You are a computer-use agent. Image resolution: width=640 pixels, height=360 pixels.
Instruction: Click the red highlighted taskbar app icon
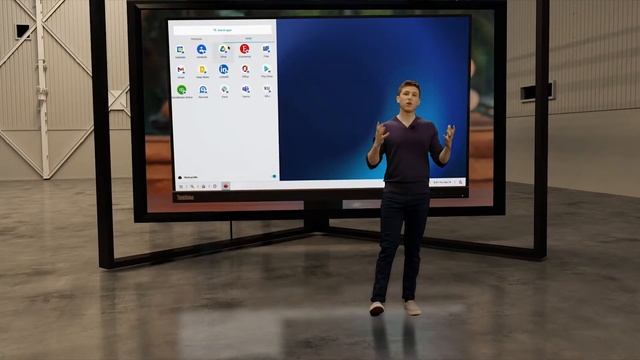click(225, 186)
